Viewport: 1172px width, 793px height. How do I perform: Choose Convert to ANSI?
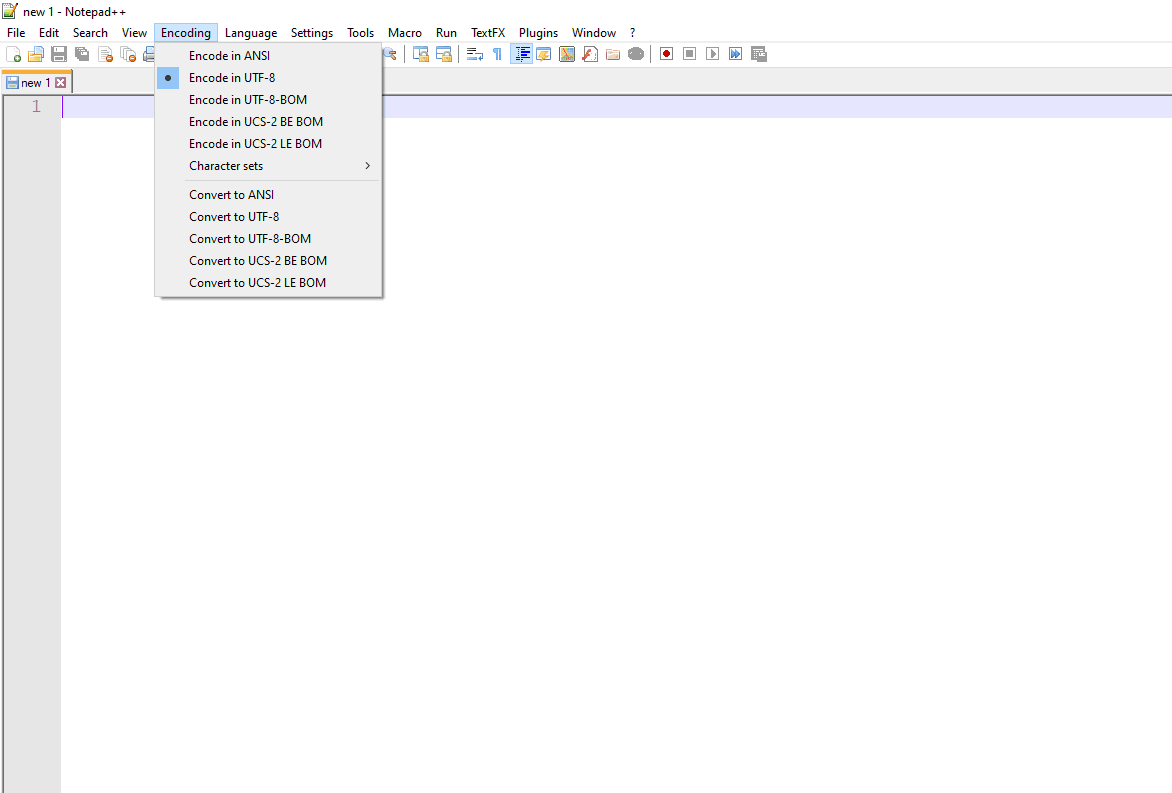268,194
